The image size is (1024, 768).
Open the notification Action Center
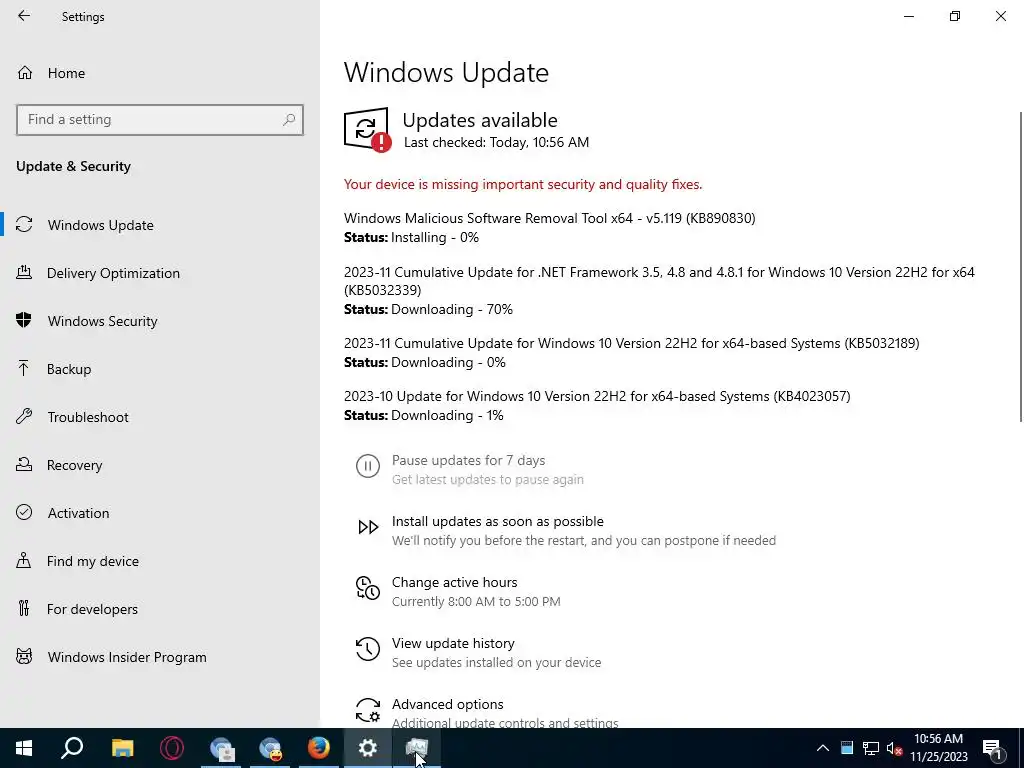click(x=992, y=749)
